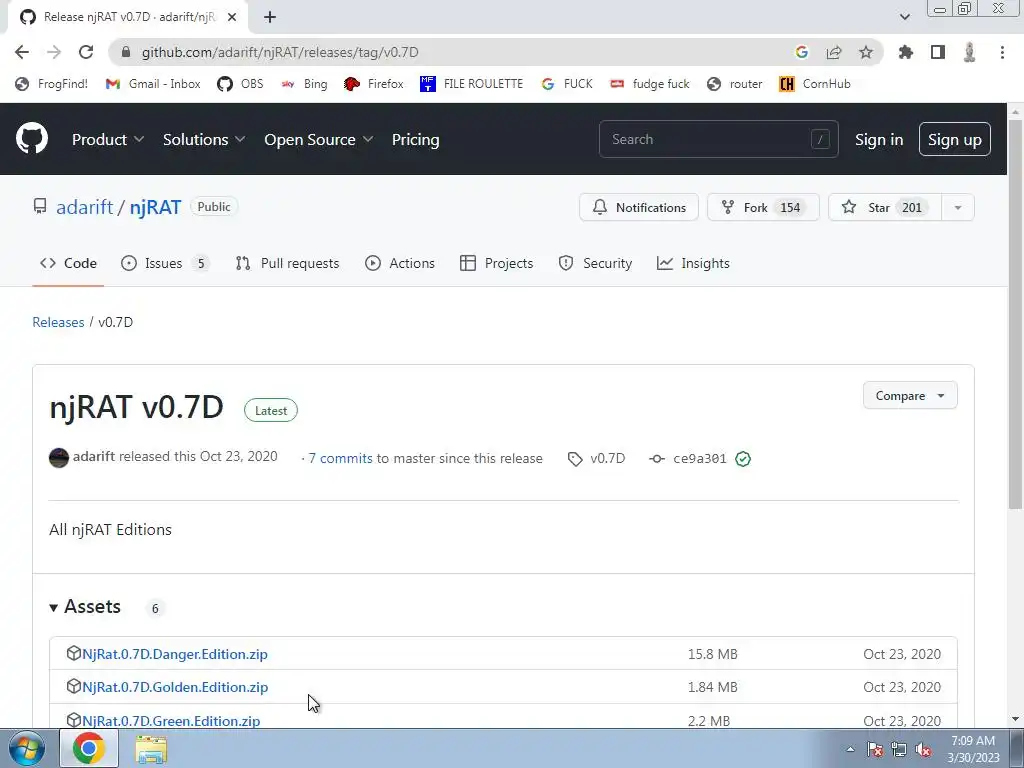The image size is (1024, 768).
Task: Expand the Product dropdown menu
Action: 108,139
